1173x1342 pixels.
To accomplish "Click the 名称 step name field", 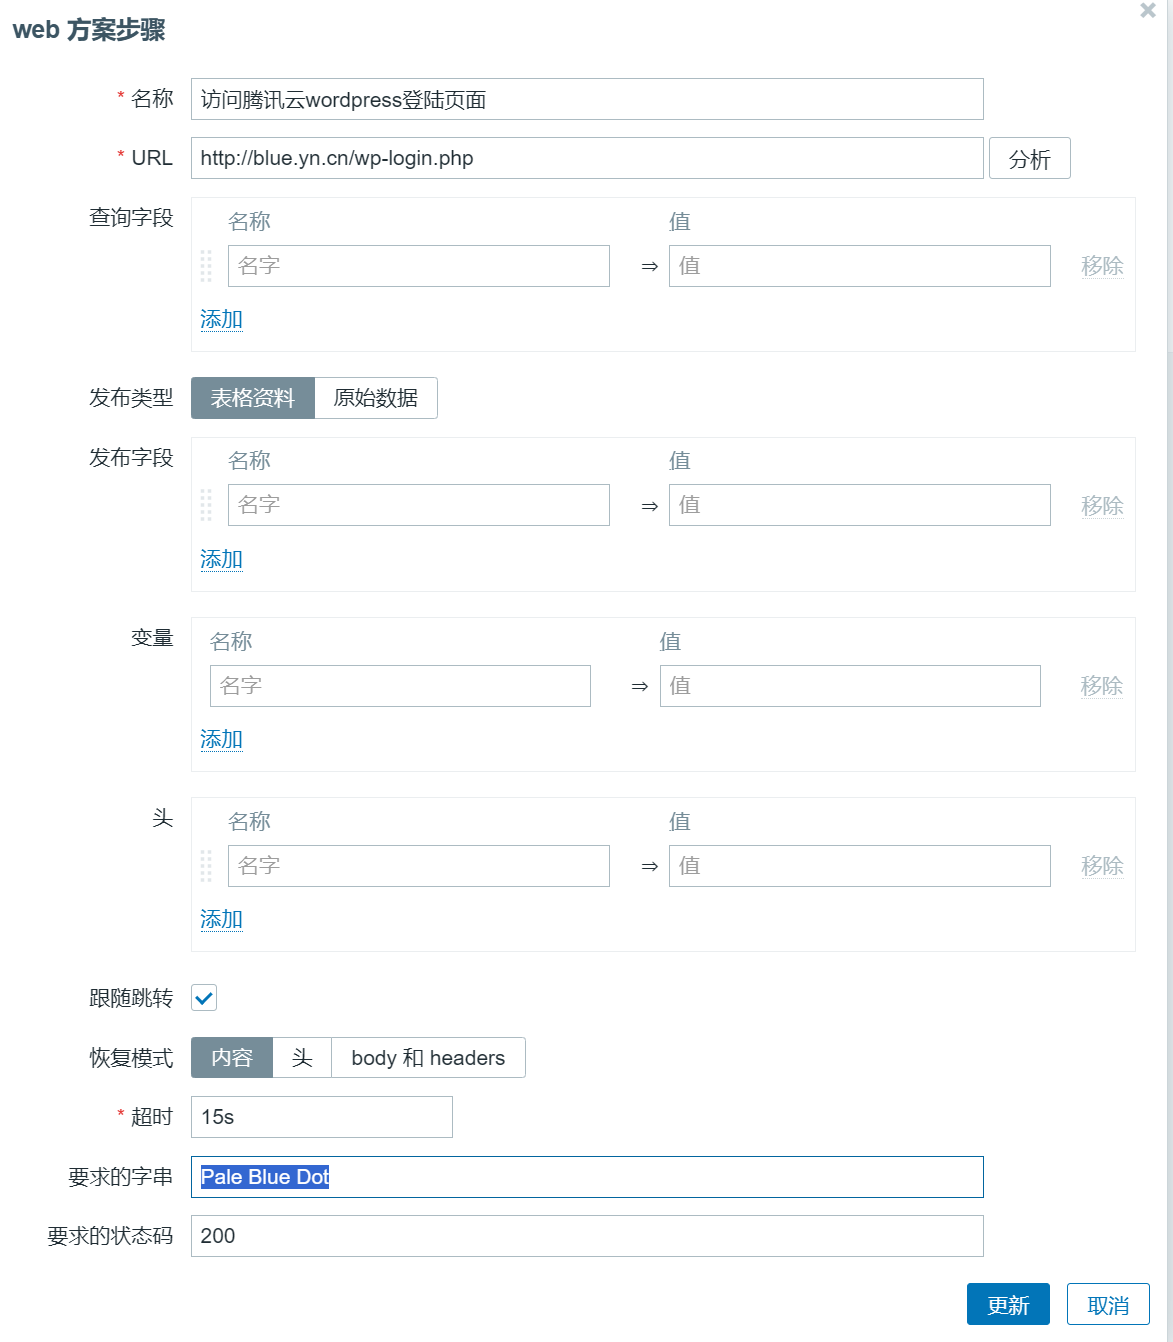I will coord(587,99).
